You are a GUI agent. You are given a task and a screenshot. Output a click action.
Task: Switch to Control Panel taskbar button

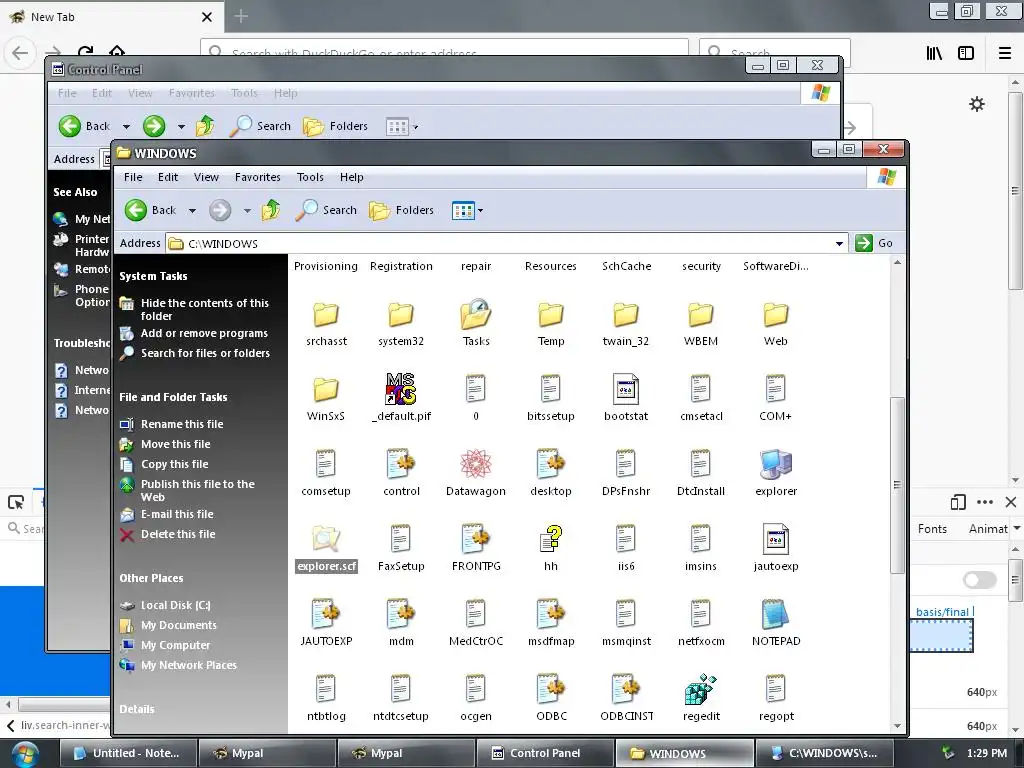[x=545, y=754]
